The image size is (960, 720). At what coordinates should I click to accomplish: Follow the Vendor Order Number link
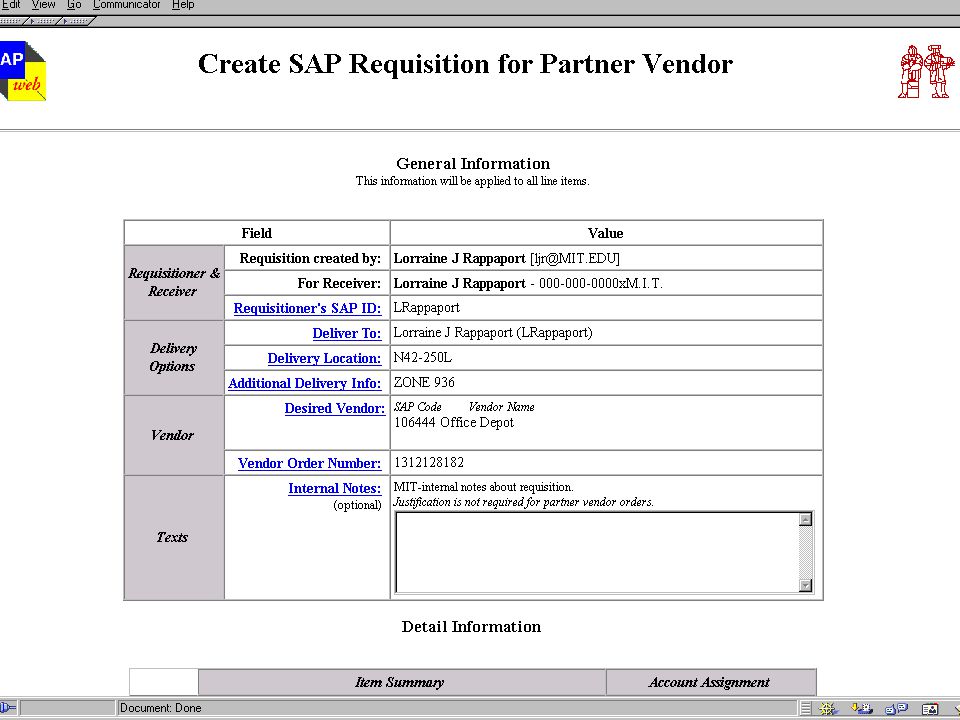click(310, 463)
